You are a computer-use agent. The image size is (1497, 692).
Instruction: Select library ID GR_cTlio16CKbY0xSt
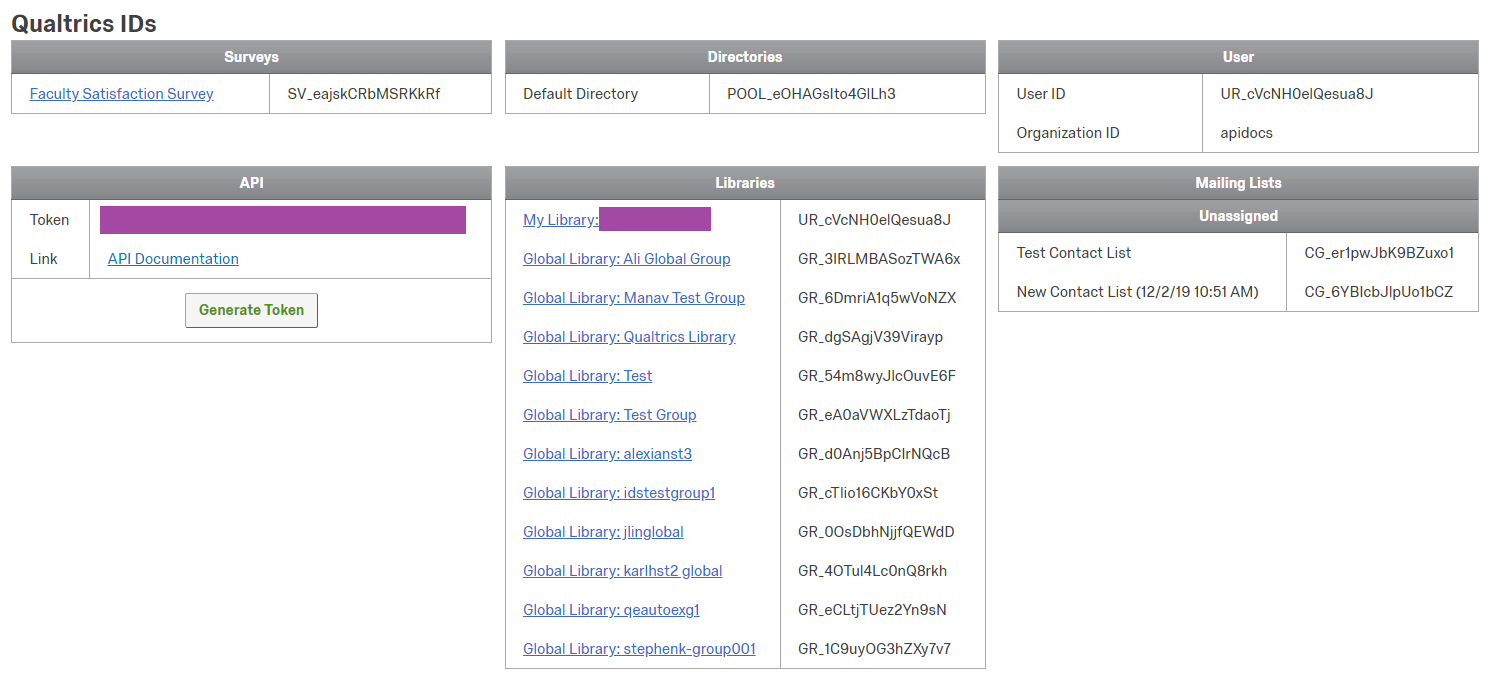click(868, 493)
